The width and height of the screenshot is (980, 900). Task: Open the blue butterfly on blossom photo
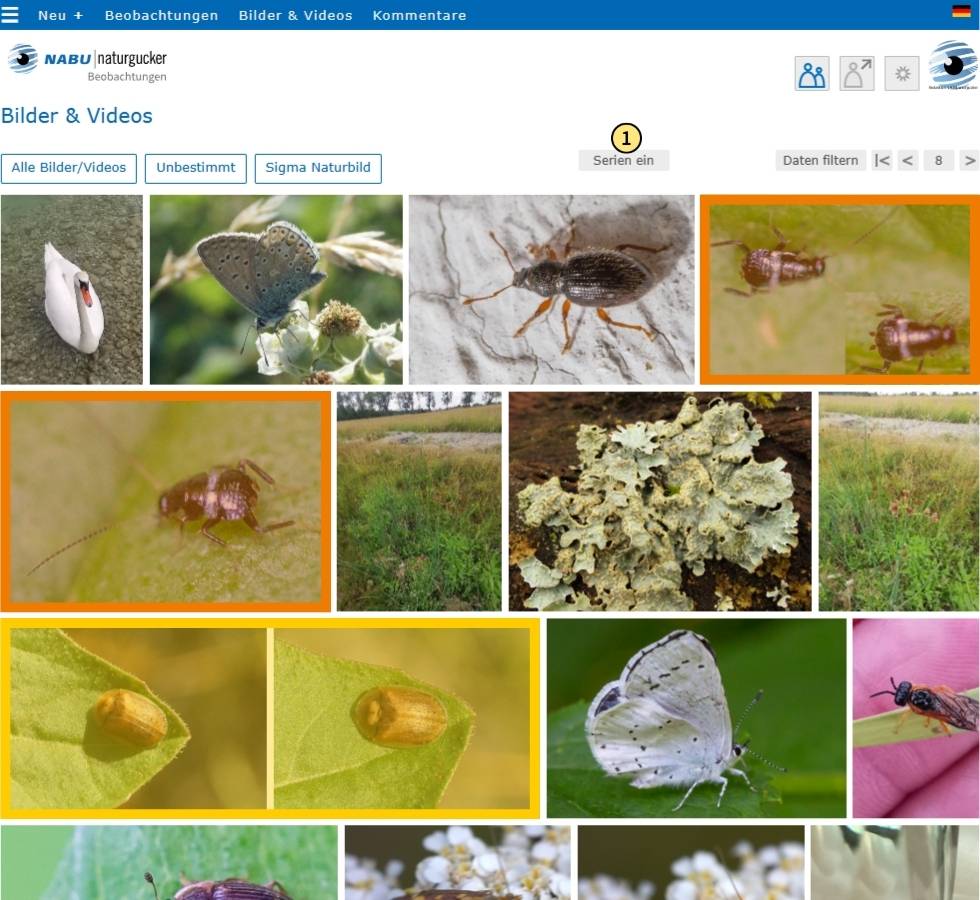point(276,289)
